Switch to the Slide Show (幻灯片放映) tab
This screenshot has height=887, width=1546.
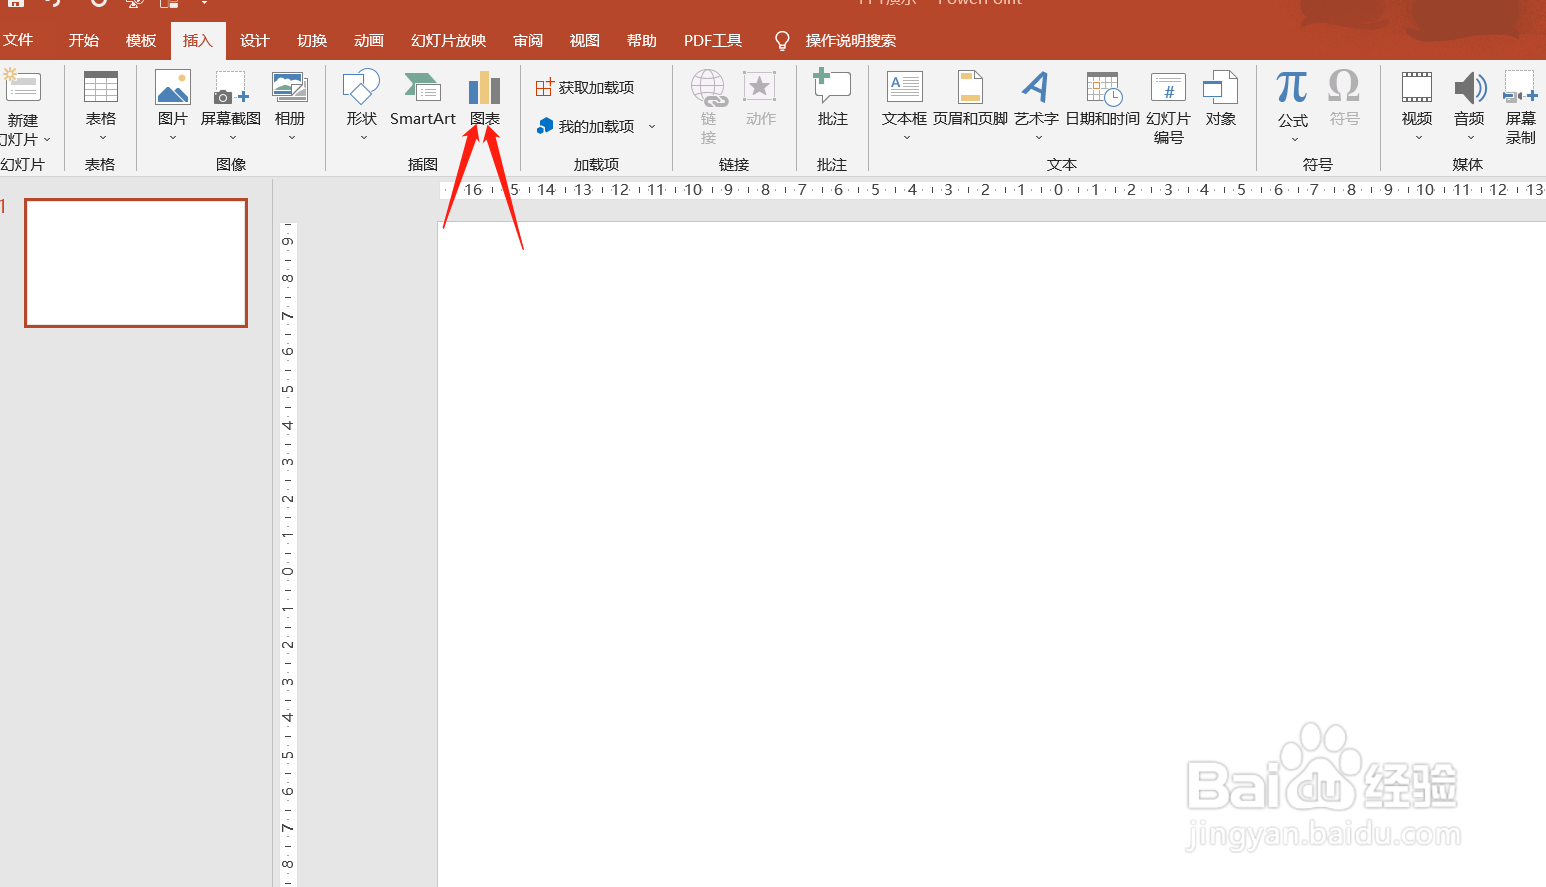point(449,41)
